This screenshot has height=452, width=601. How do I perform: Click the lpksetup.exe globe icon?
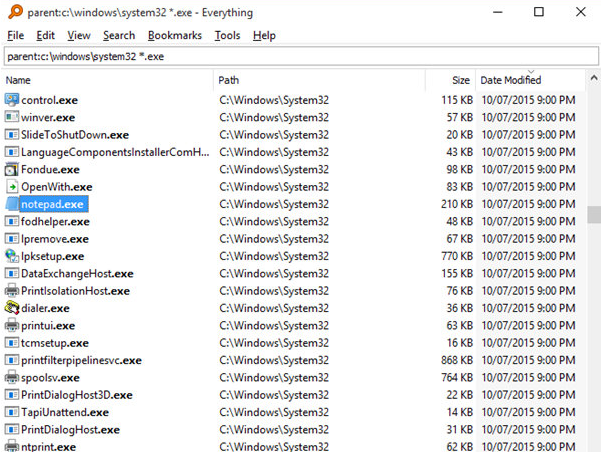pyautogui.click(x=11, y=256)
